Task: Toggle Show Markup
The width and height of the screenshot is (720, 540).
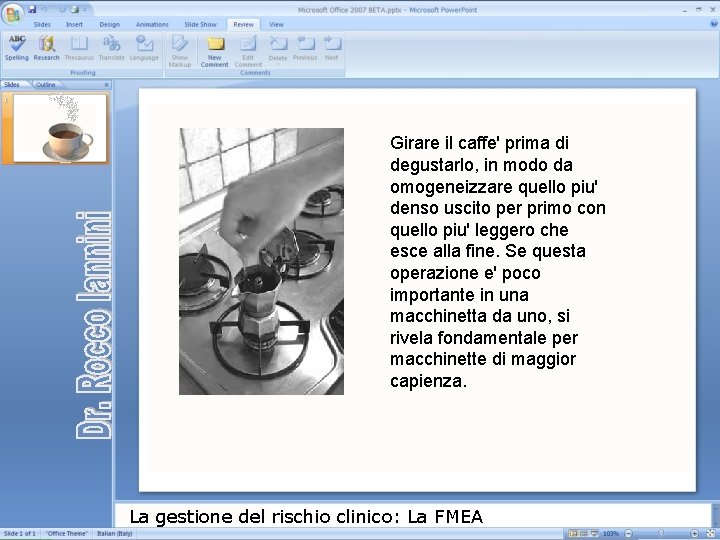Action: 180,51
